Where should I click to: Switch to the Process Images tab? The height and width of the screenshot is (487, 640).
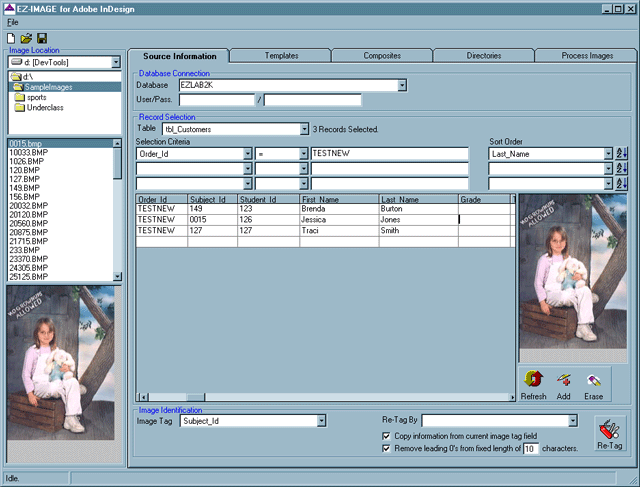pos(587,56)
